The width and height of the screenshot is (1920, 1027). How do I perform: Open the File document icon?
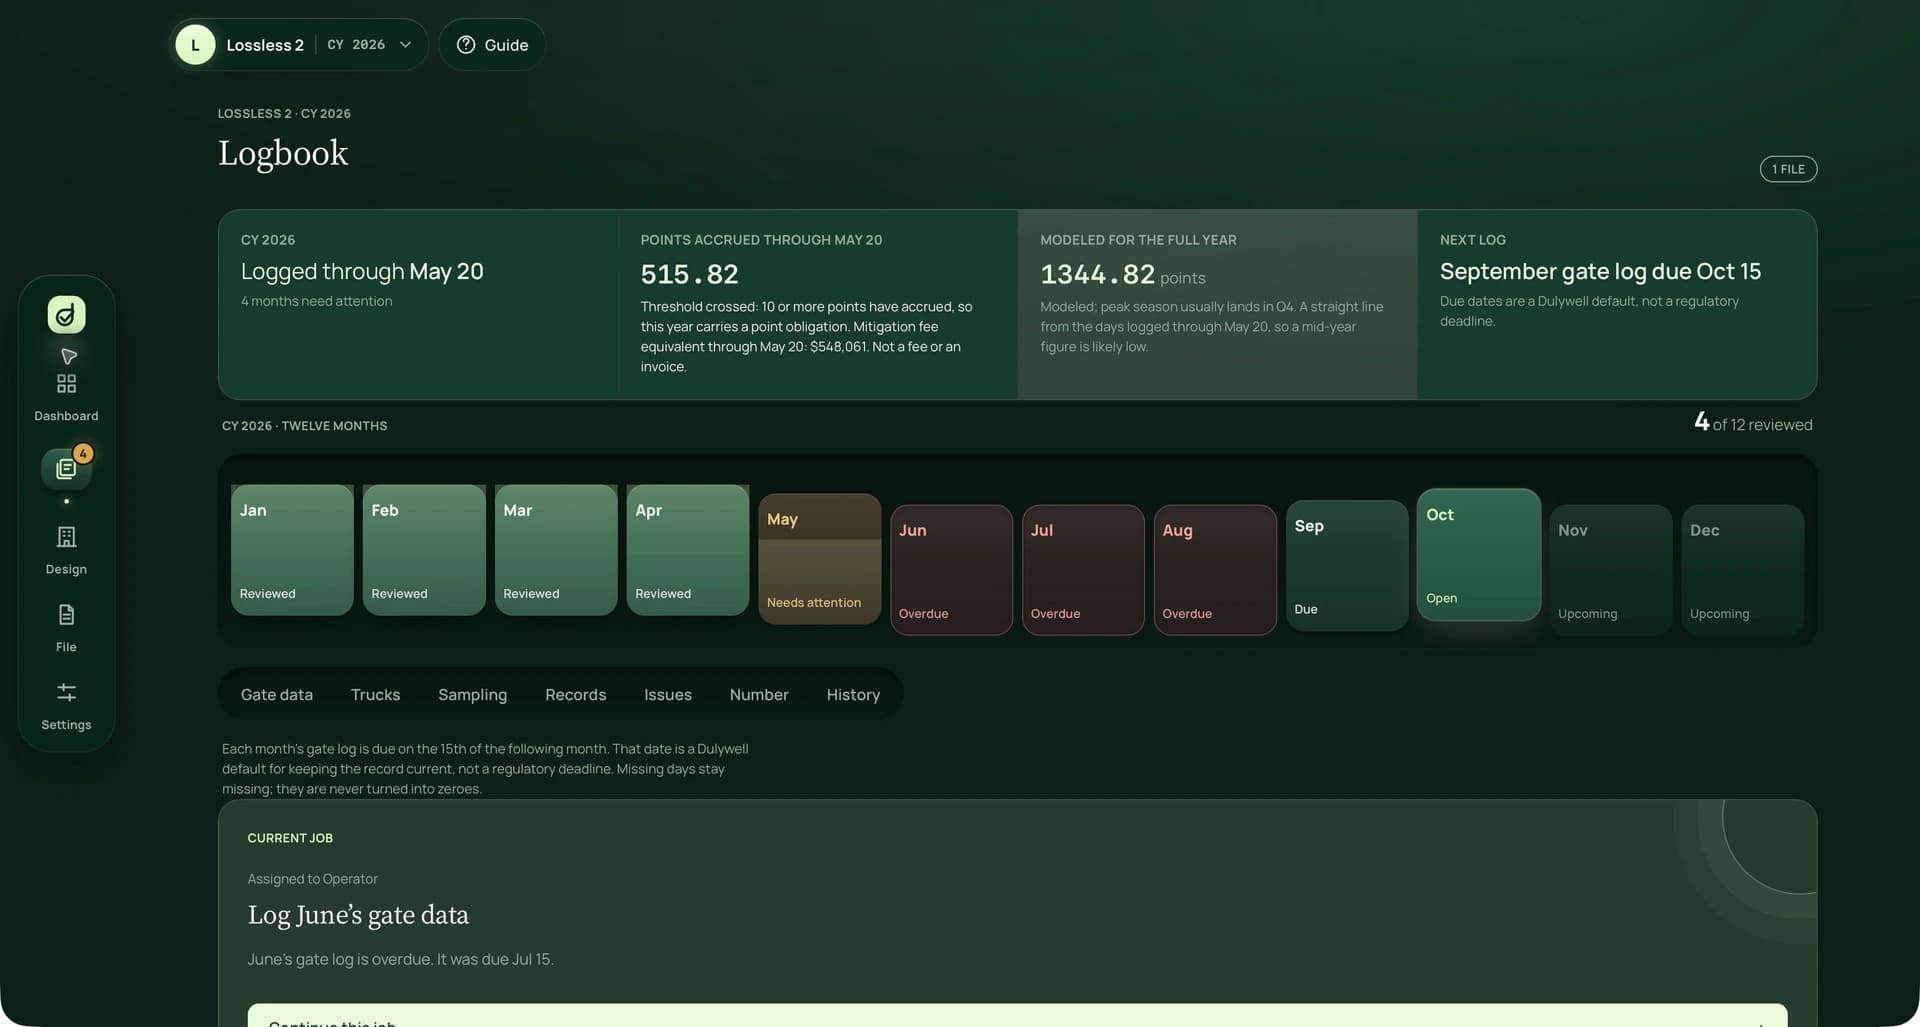tap(66, 615)
